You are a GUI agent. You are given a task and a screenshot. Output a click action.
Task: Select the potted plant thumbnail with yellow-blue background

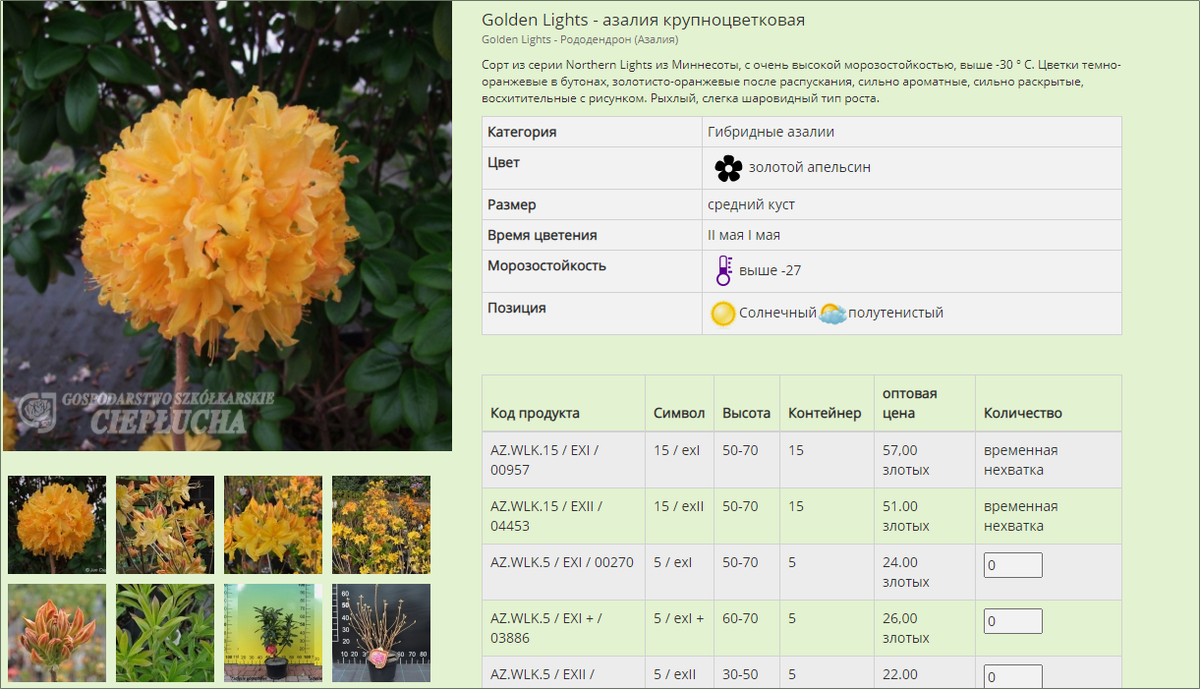pyautogui.click(x=273, y=633)
